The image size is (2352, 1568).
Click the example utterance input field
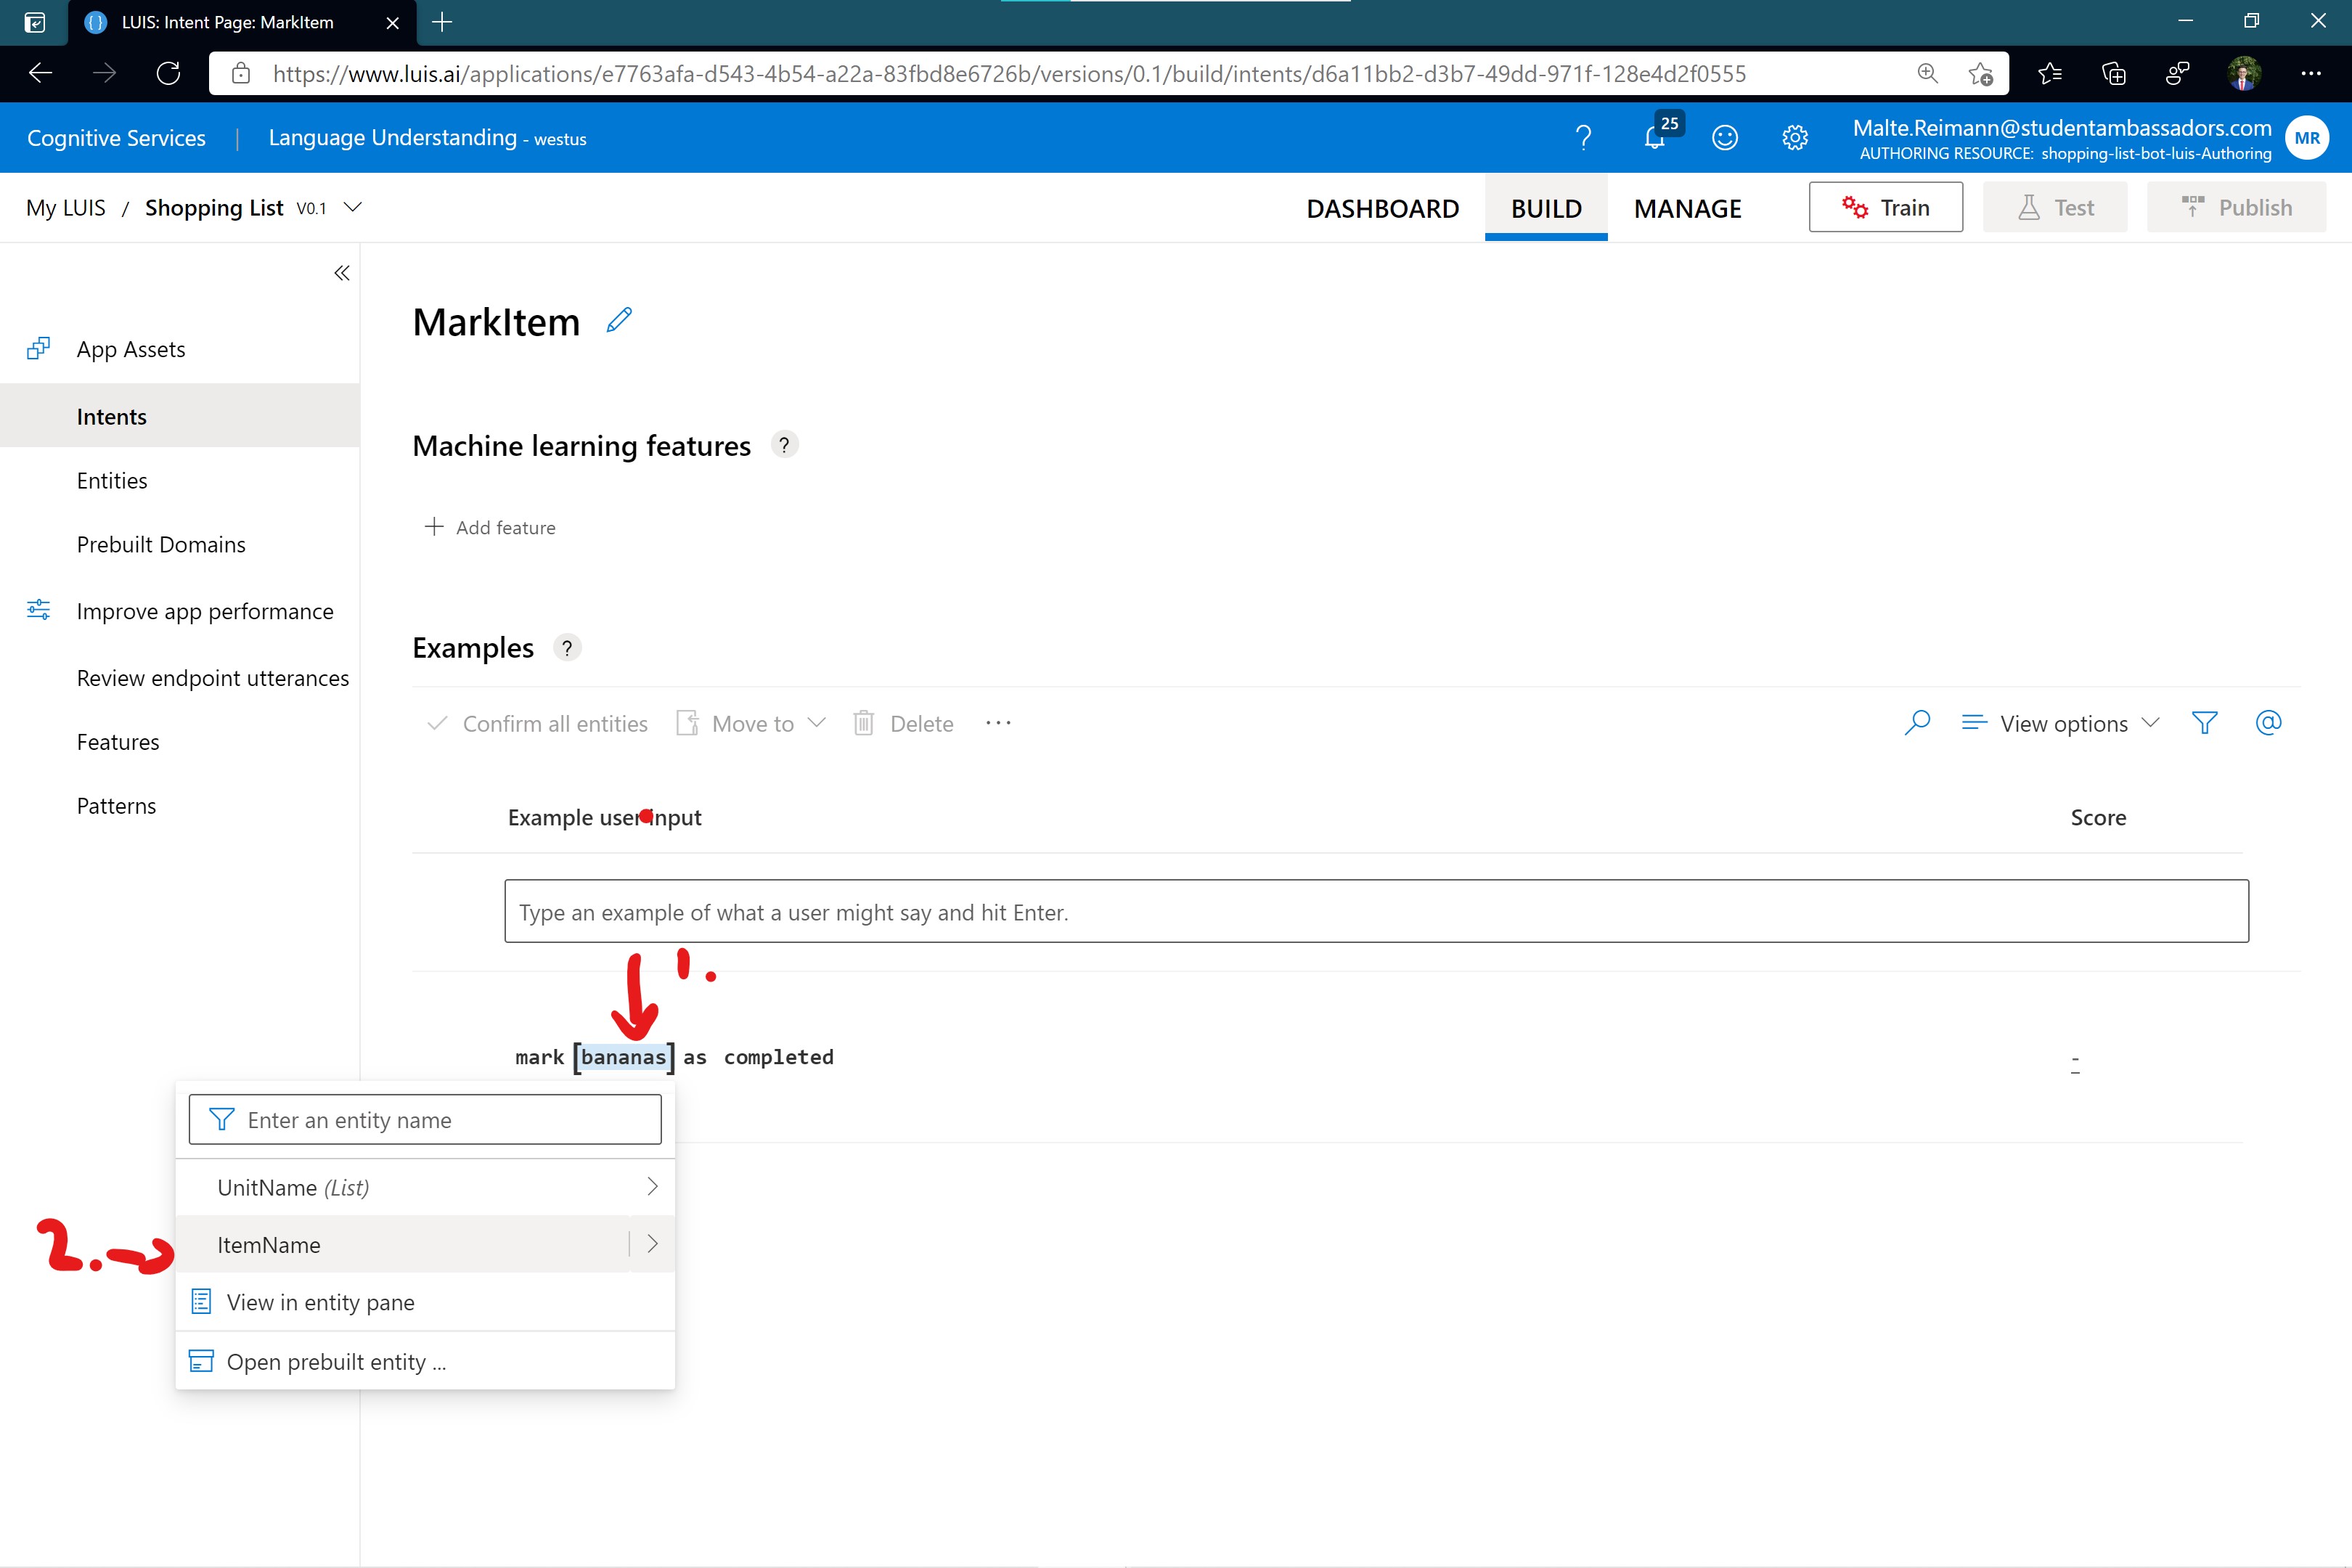pyautogui.click(x=1376, y=910)
